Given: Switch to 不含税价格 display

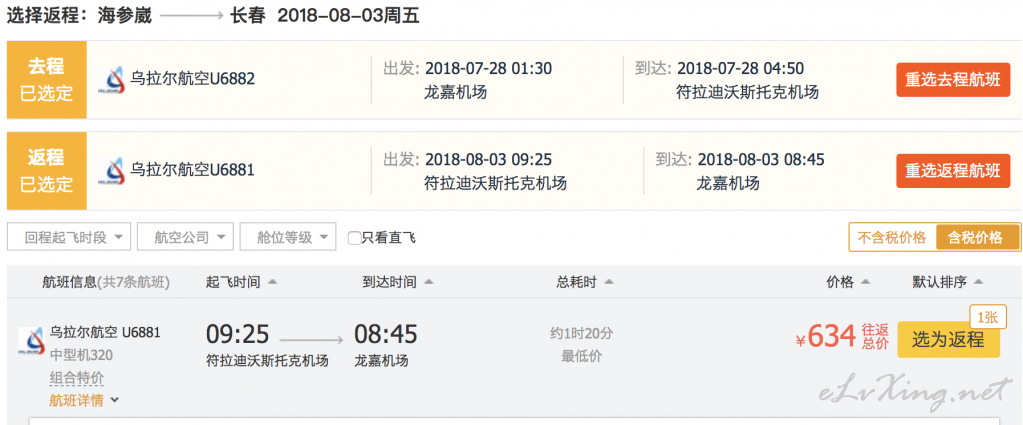Looking at the screenshot, I should [892, 238].
